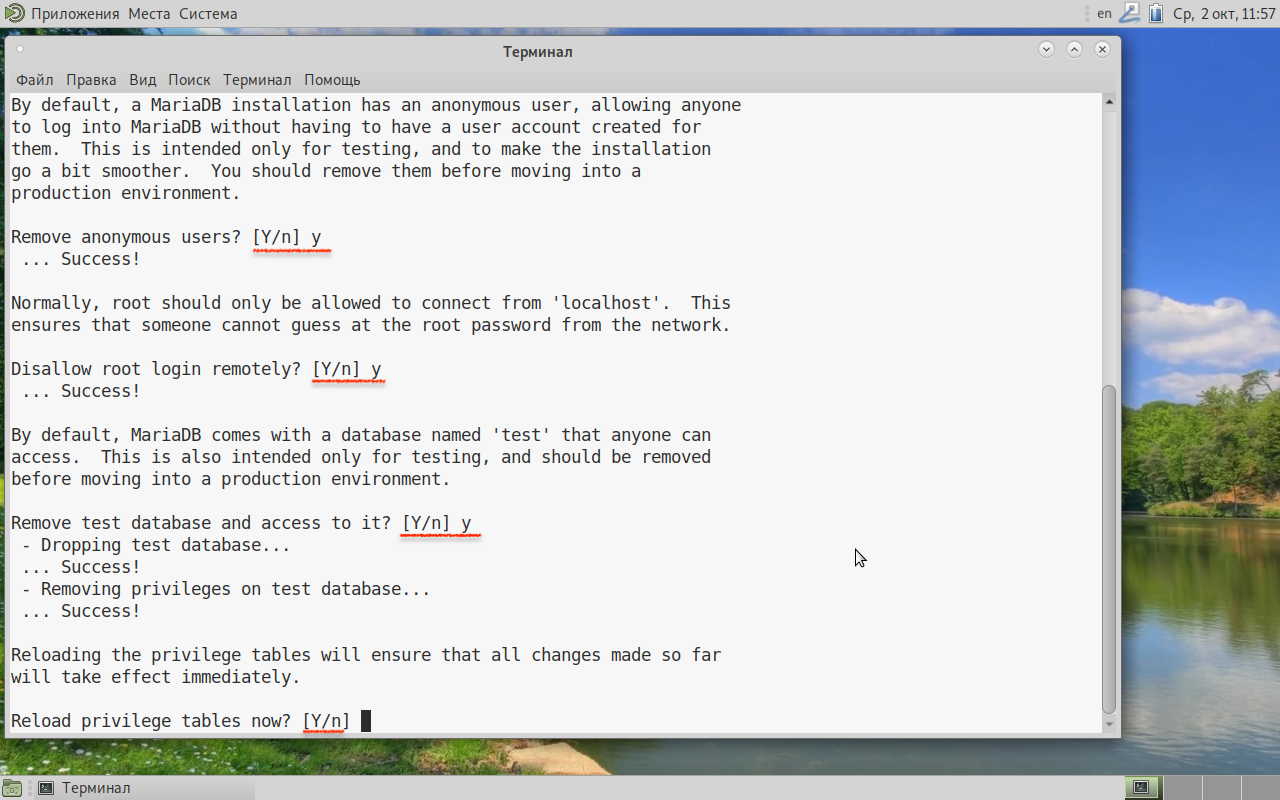Minimize the Терминал window
This screenshot has height=800, width=1280.
click(1047, 49)
